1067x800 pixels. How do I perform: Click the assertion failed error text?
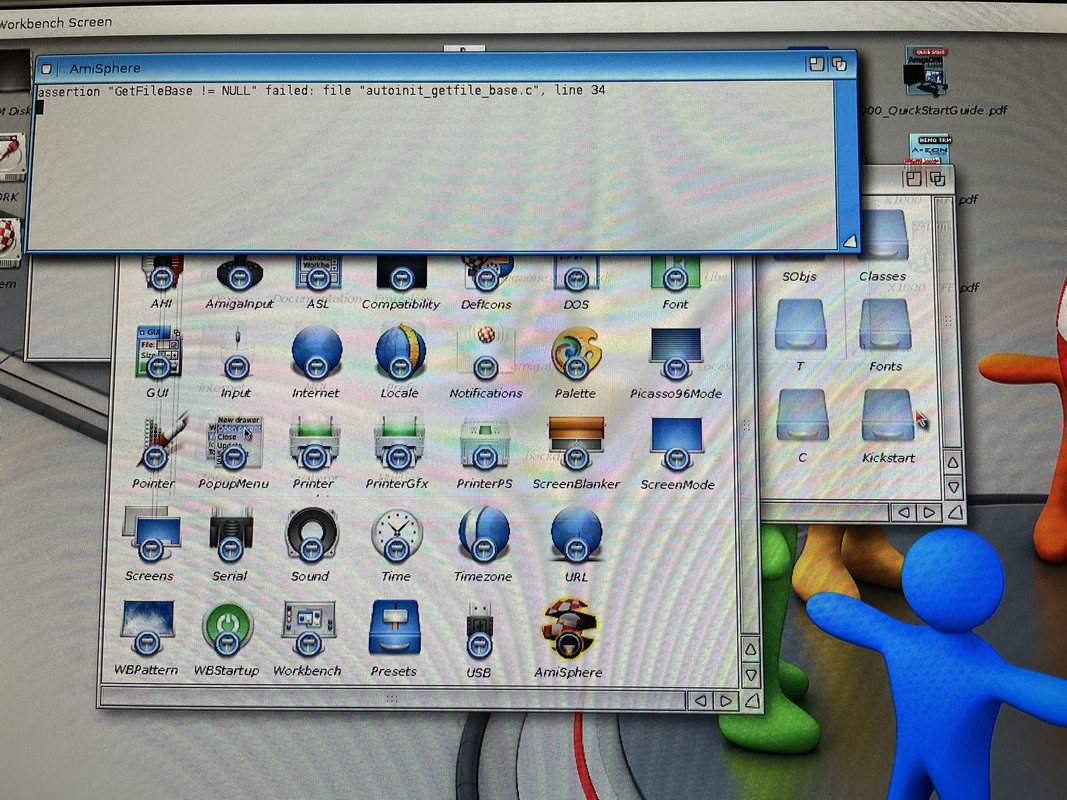pos(321,90)
